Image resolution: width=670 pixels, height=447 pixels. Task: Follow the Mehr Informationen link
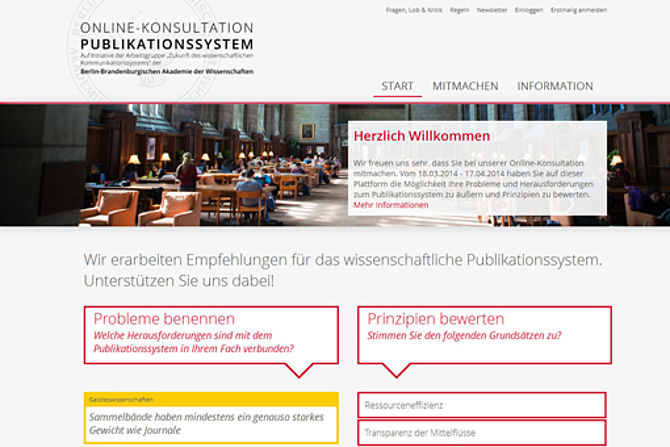coord(391,205)
